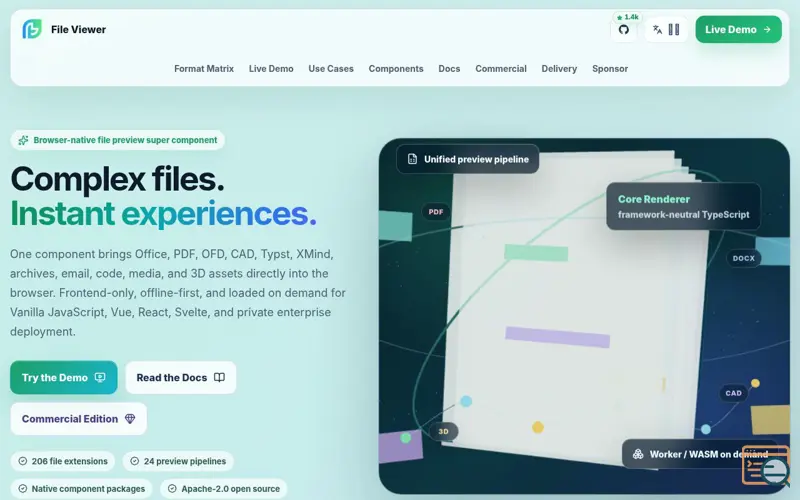The image size is (800, 500).
Task: Open Delivery nav item
Action: pyautogui.click(x=559, y=68)
